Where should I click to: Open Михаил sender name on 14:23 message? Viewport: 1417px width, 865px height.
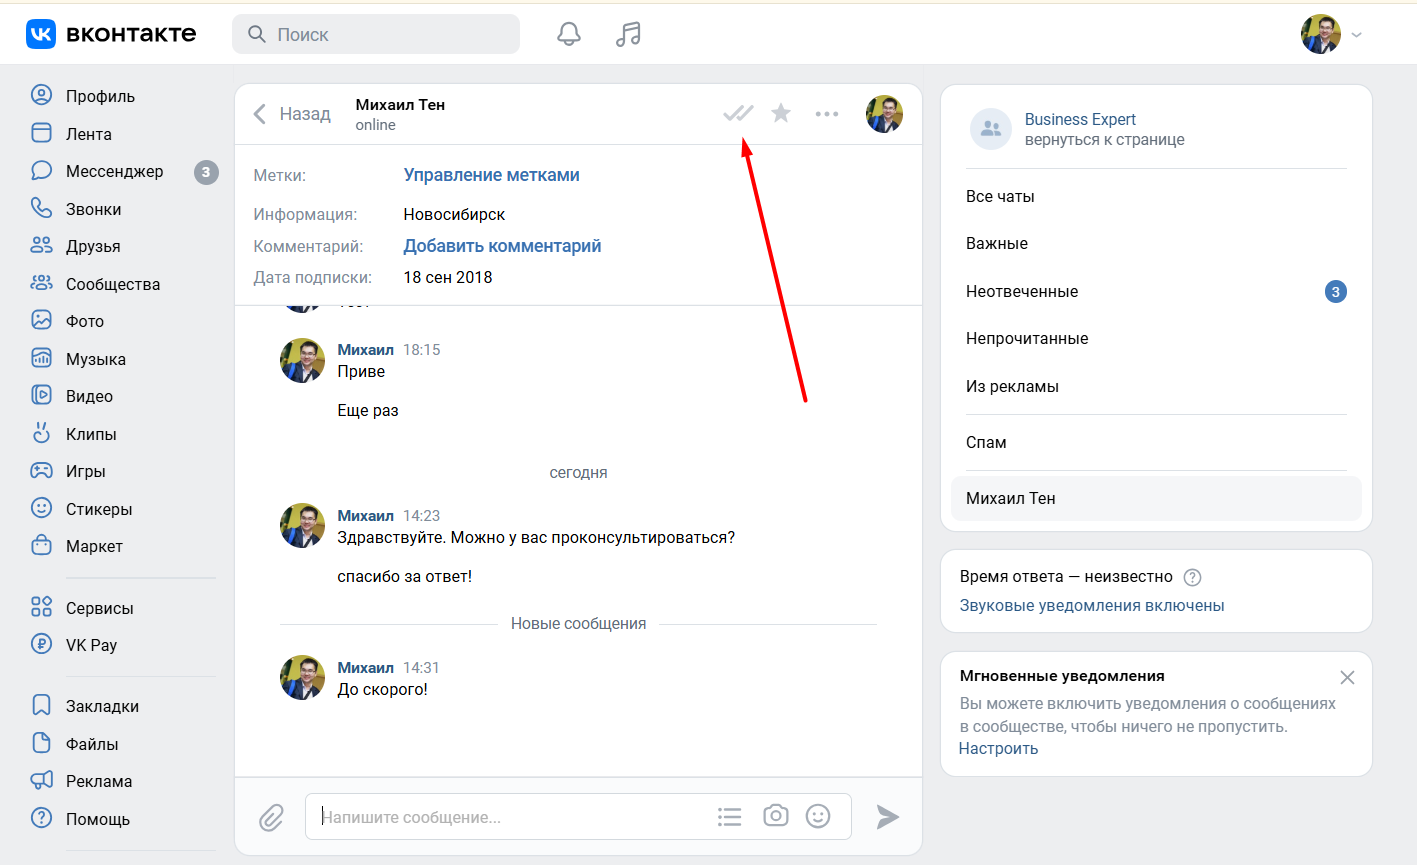(x=366, y=516)
